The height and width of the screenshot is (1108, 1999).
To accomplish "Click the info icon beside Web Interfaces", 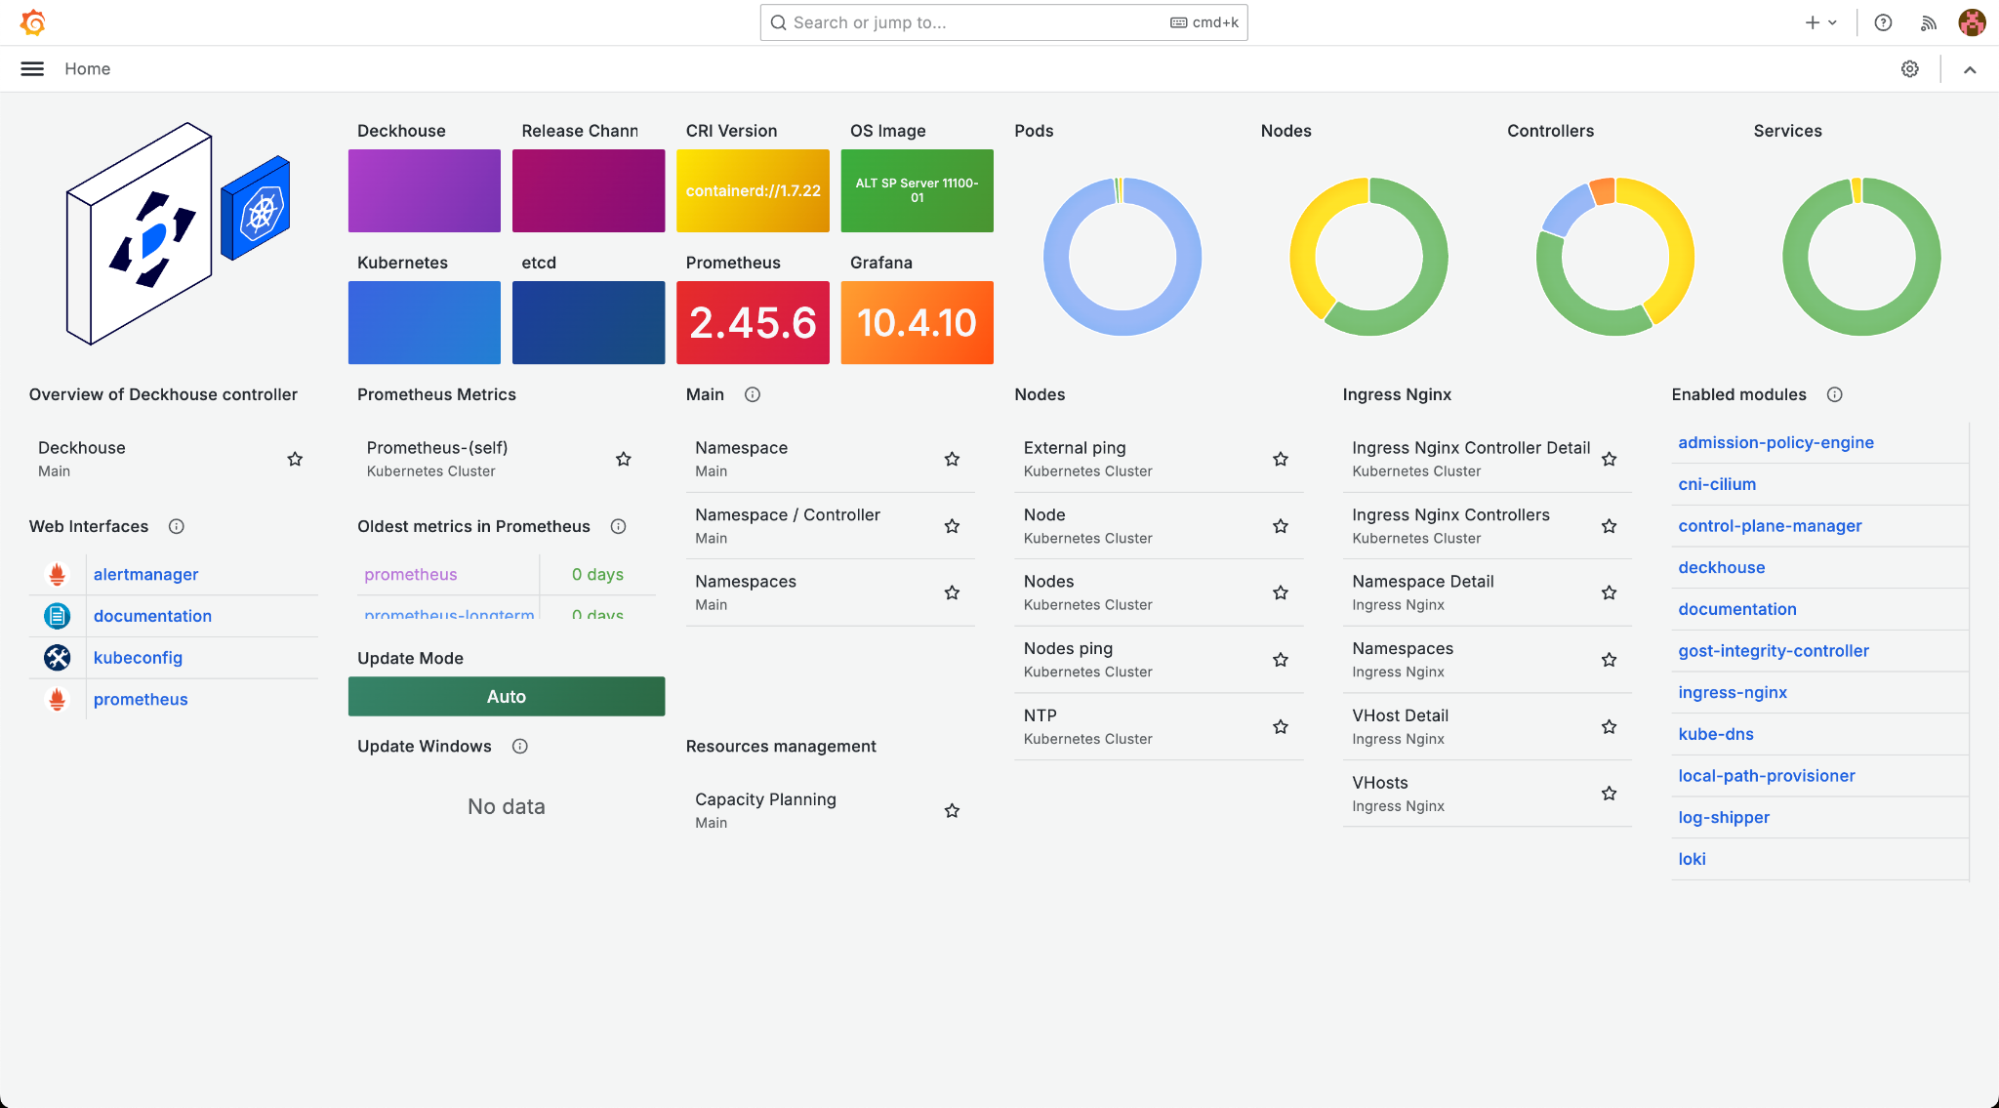I will tap(176, 526).
